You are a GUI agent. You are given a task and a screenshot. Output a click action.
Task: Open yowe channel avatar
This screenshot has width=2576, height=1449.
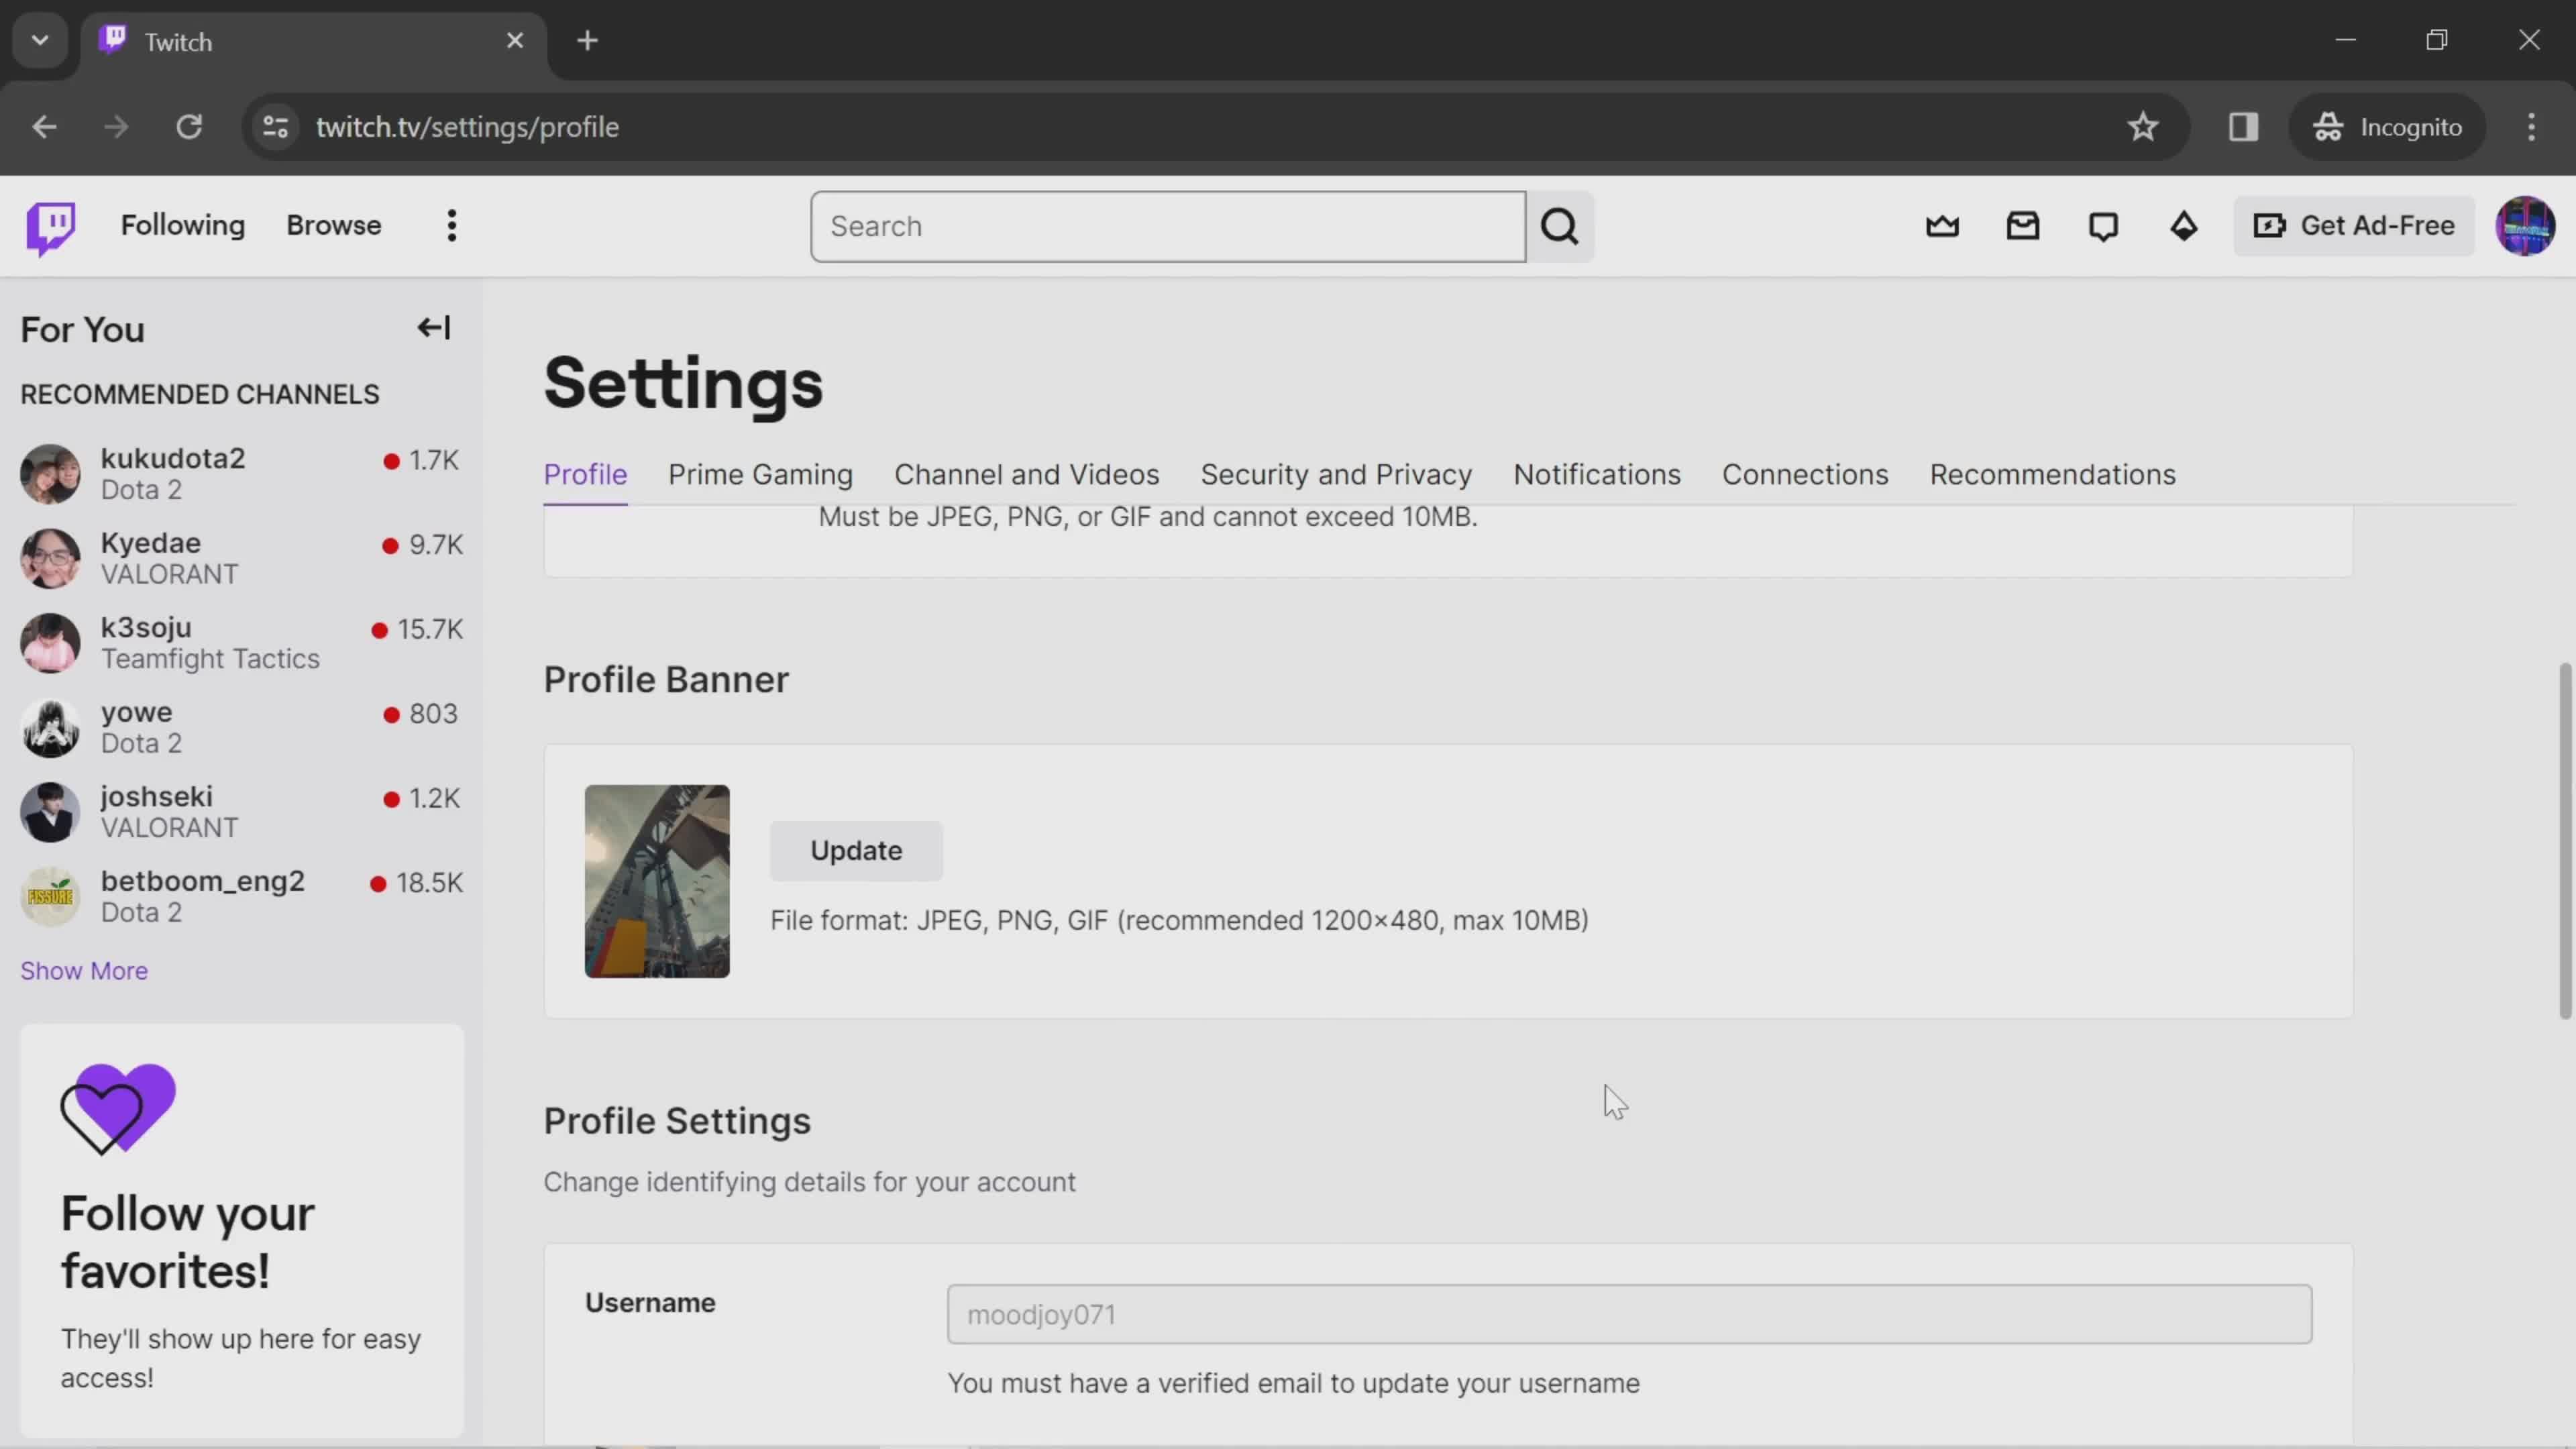50,727
